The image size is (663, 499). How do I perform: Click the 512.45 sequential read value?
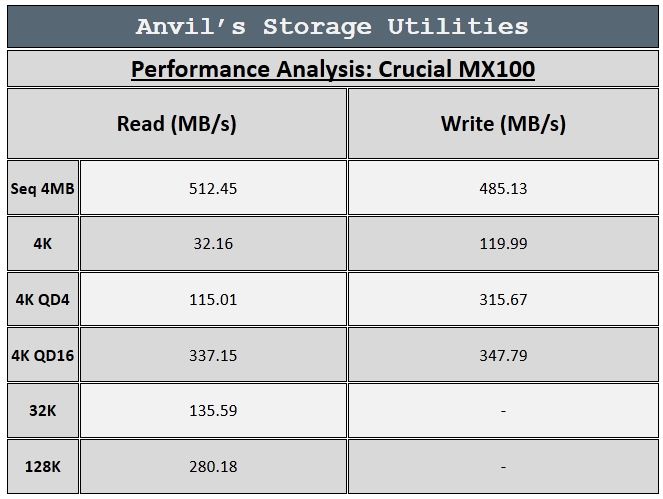(x=213, y=188)
